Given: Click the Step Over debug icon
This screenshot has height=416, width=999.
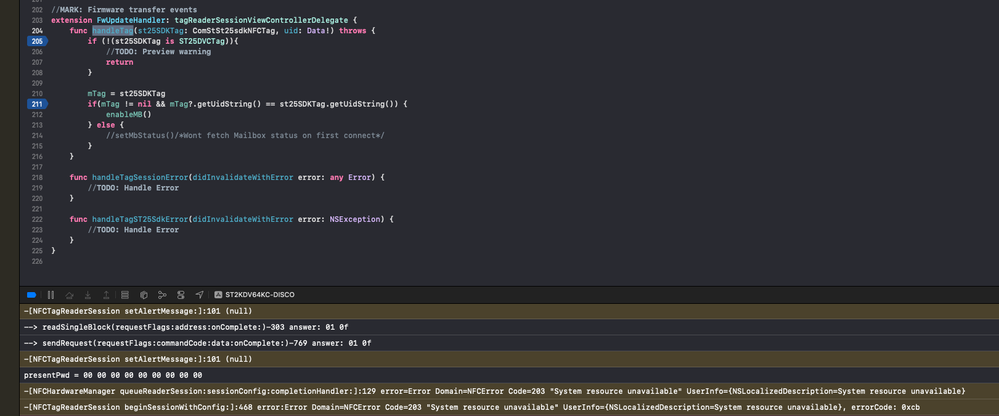Looking at the screenshot, I should [x=69, y=295].
